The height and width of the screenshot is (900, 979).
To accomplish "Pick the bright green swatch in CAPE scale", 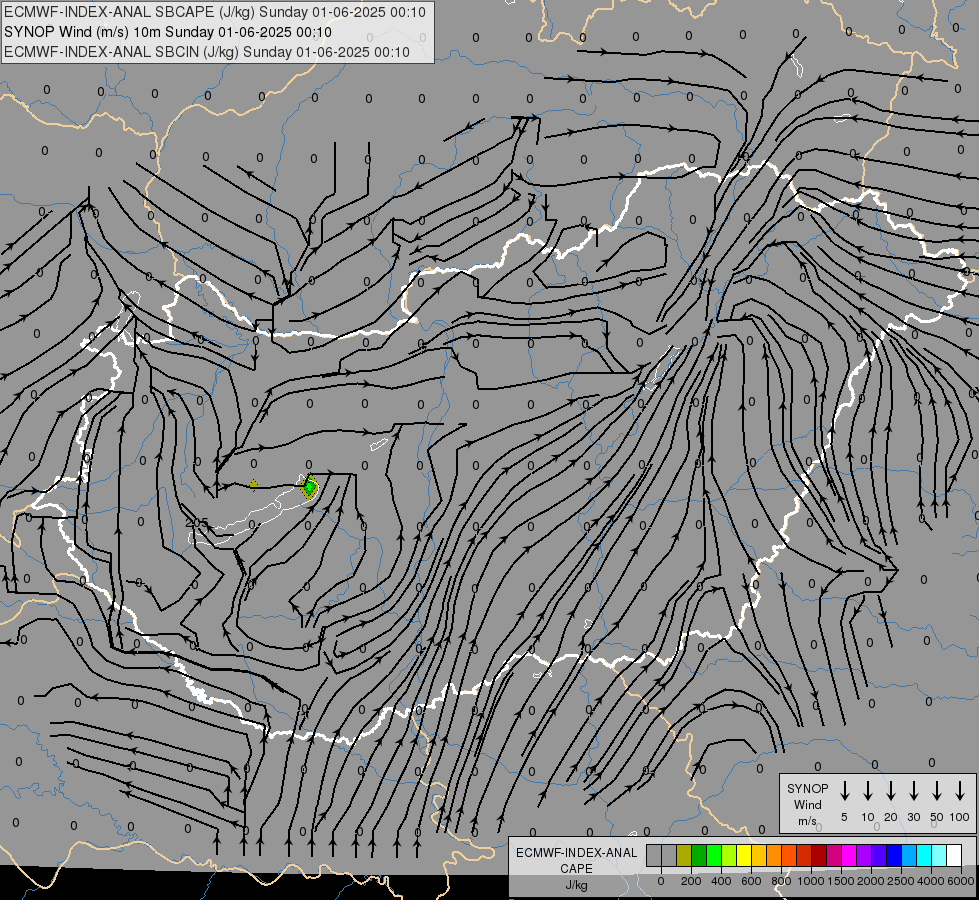I will pos(714,855).
